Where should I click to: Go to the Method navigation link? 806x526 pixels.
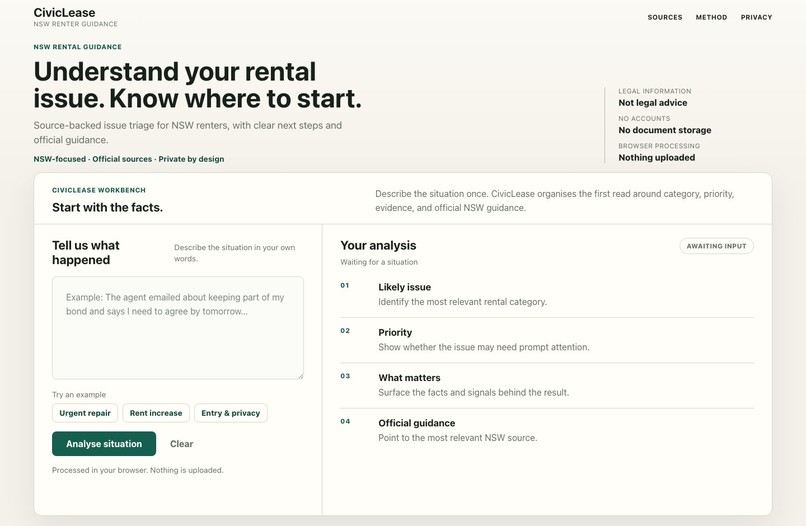coord(711,17)
